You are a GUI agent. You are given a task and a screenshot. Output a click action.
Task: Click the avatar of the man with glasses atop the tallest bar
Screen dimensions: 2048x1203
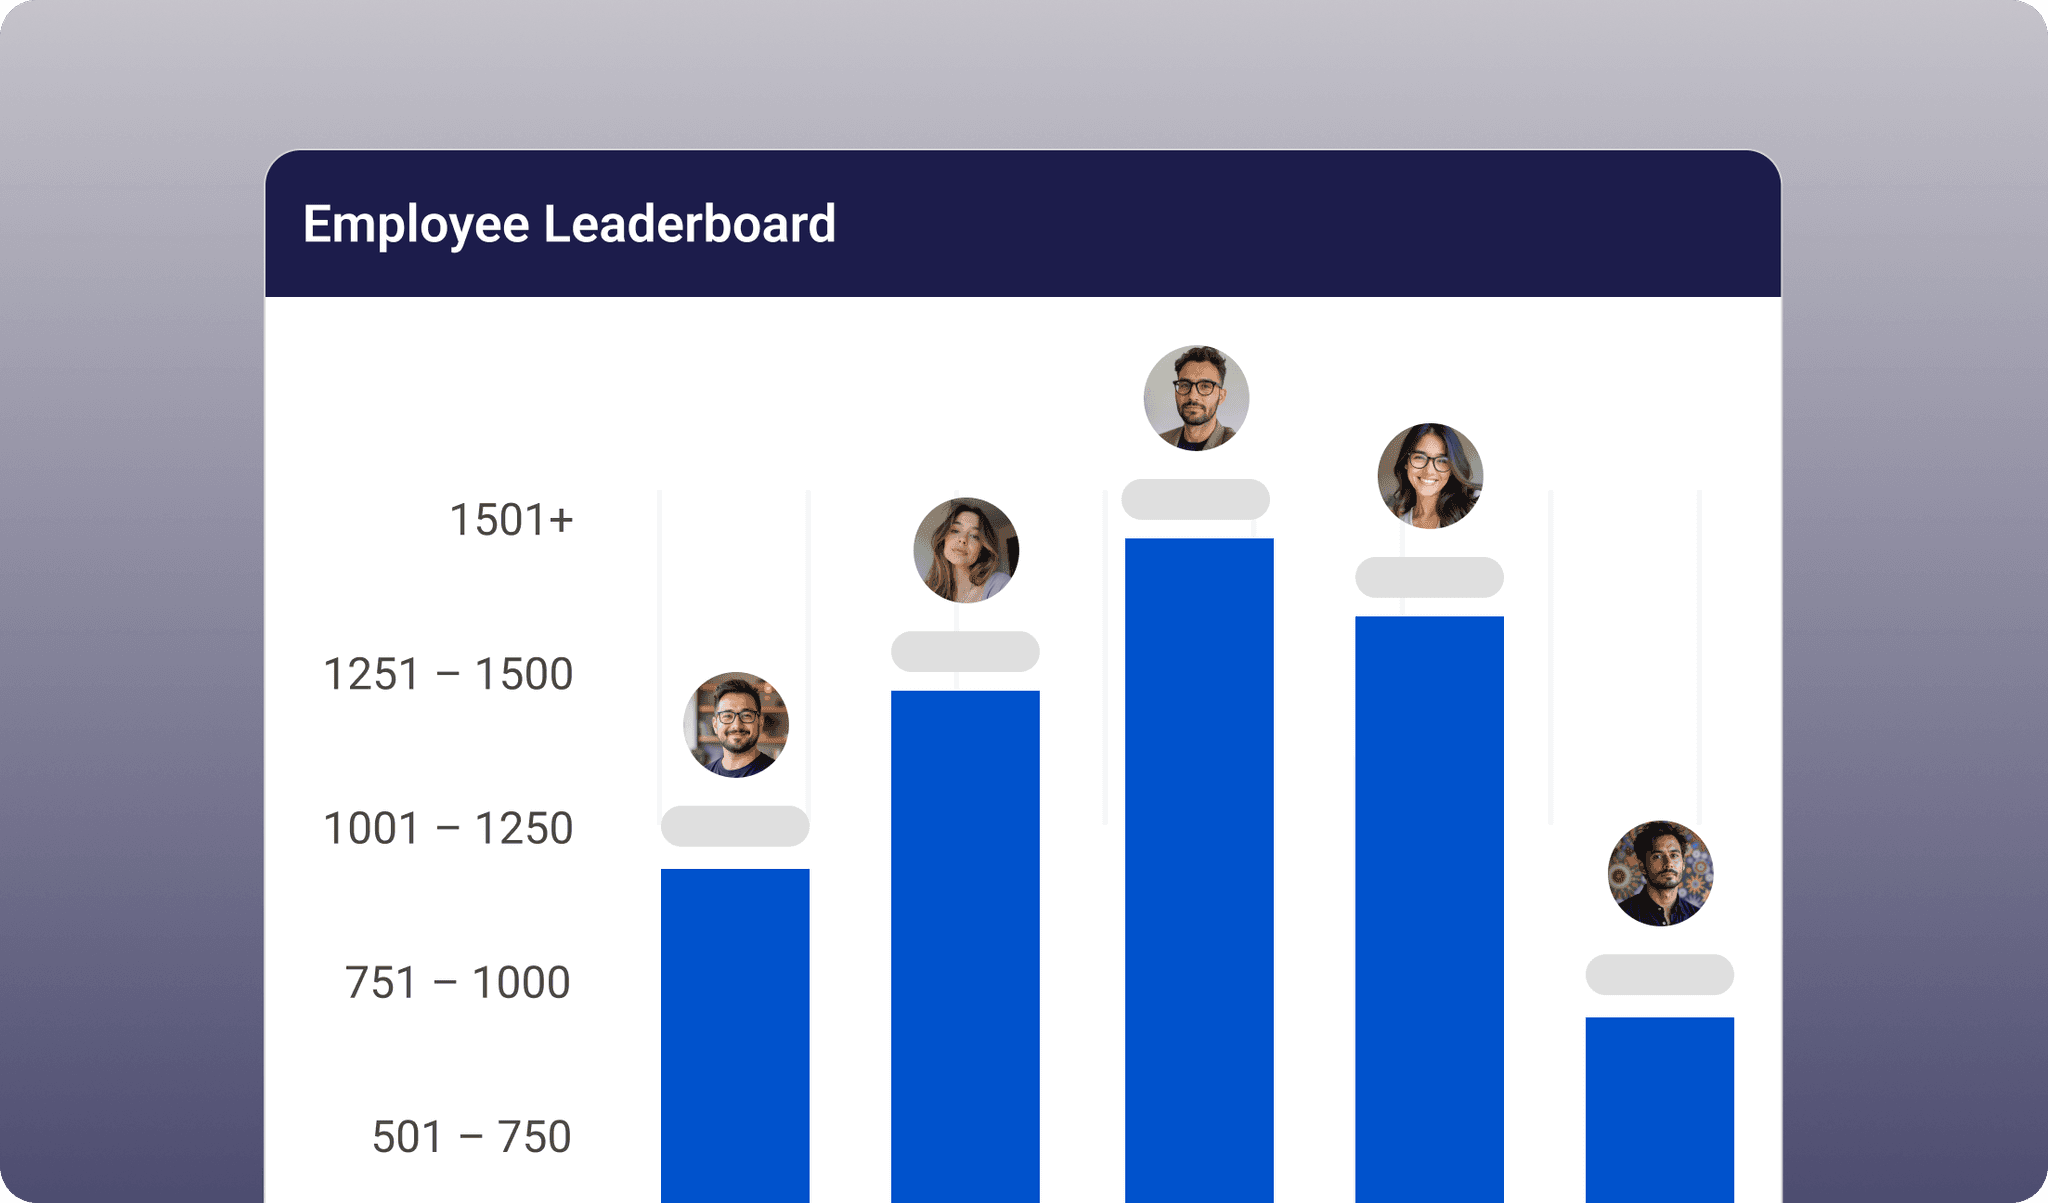pyautogui.click(x=1198, y=397)
